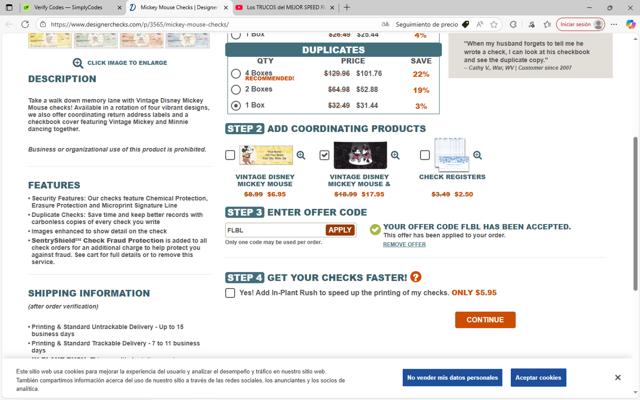Click Iniciar sesión profile button
640x400 pixels.
pos(580,24)
